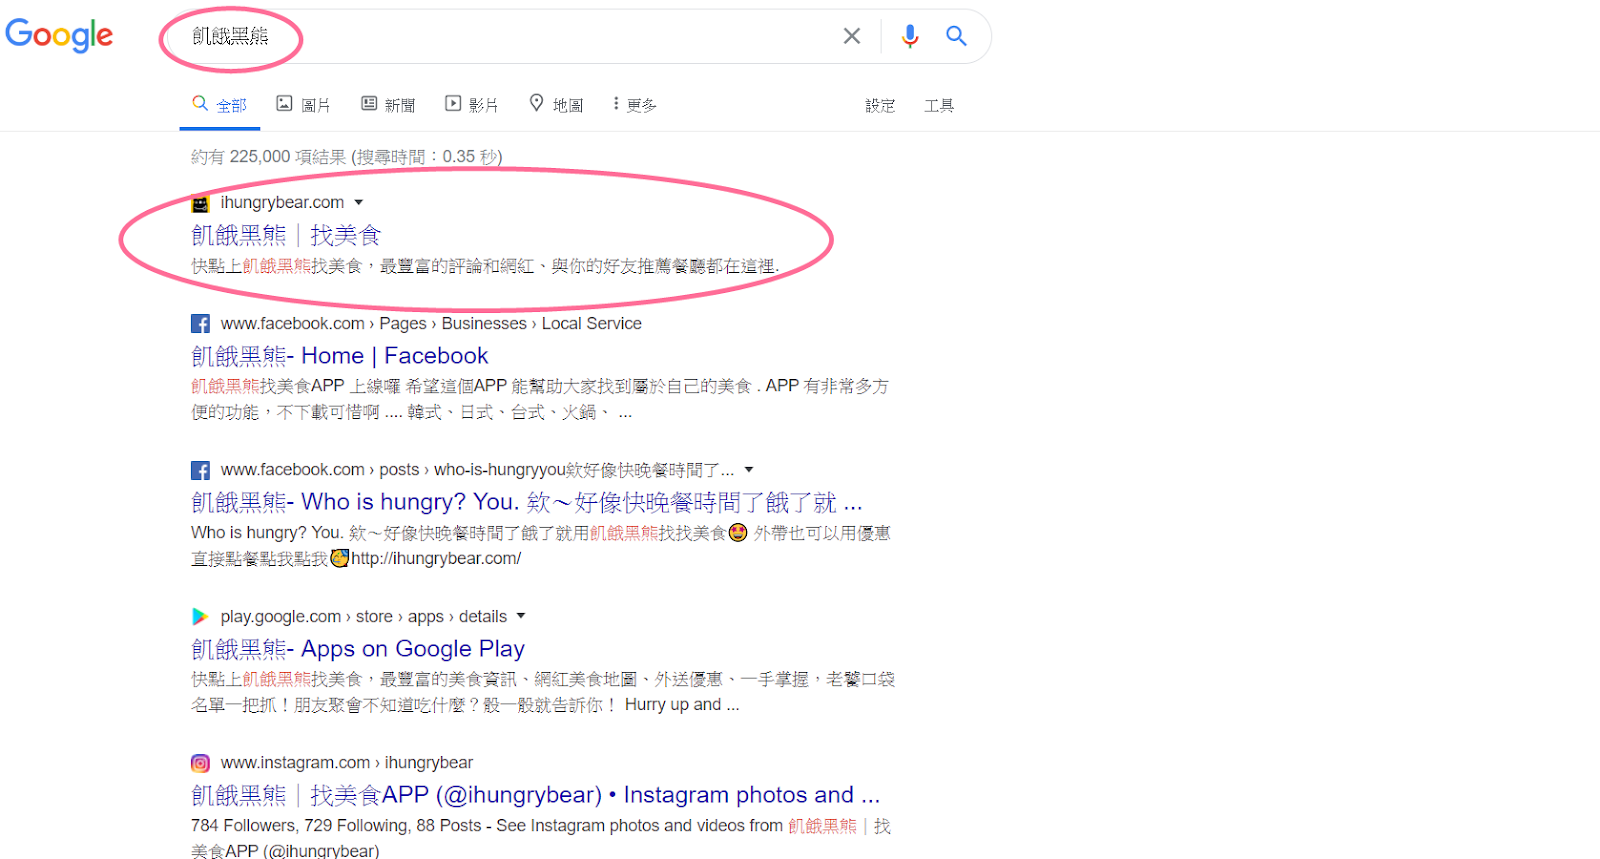This screenshot has height=859, width=1600.
Task: Open the 更多 menu
Action: (635, 105)
